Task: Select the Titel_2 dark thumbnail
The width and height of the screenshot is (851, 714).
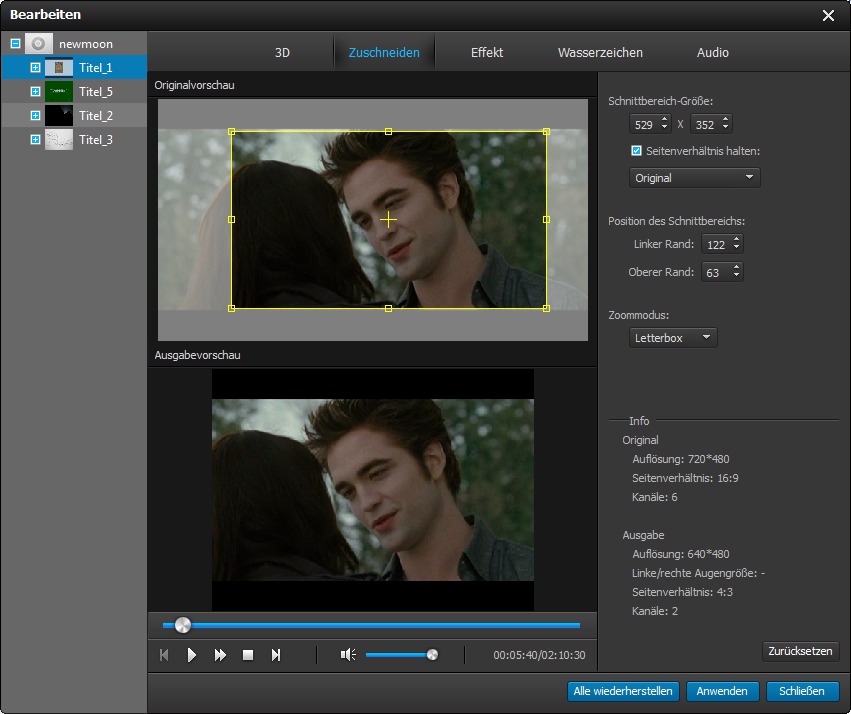Action: tap(59, 115)
